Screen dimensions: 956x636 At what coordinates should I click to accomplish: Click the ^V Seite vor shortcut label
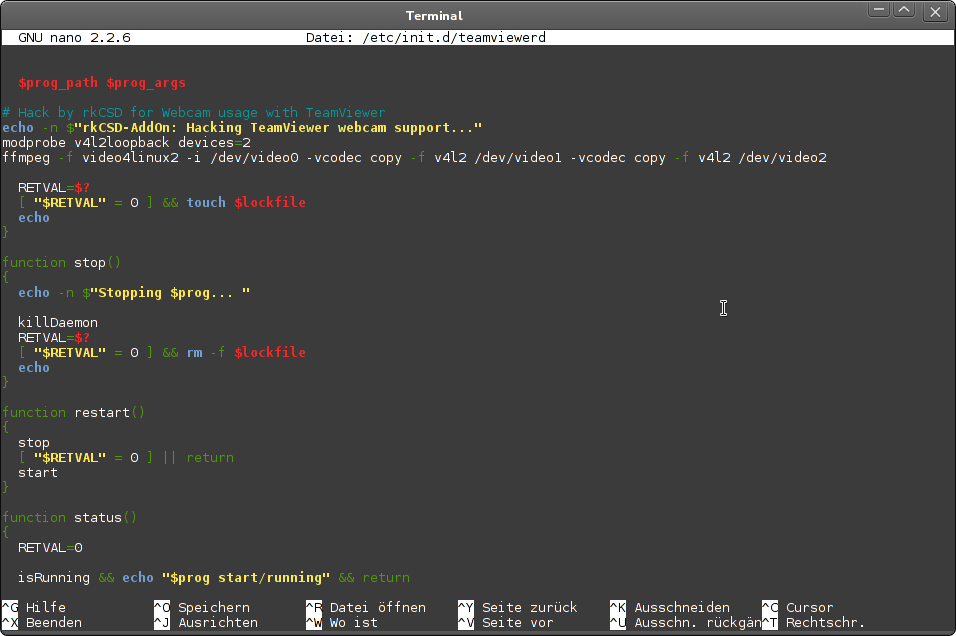(506, 623)
